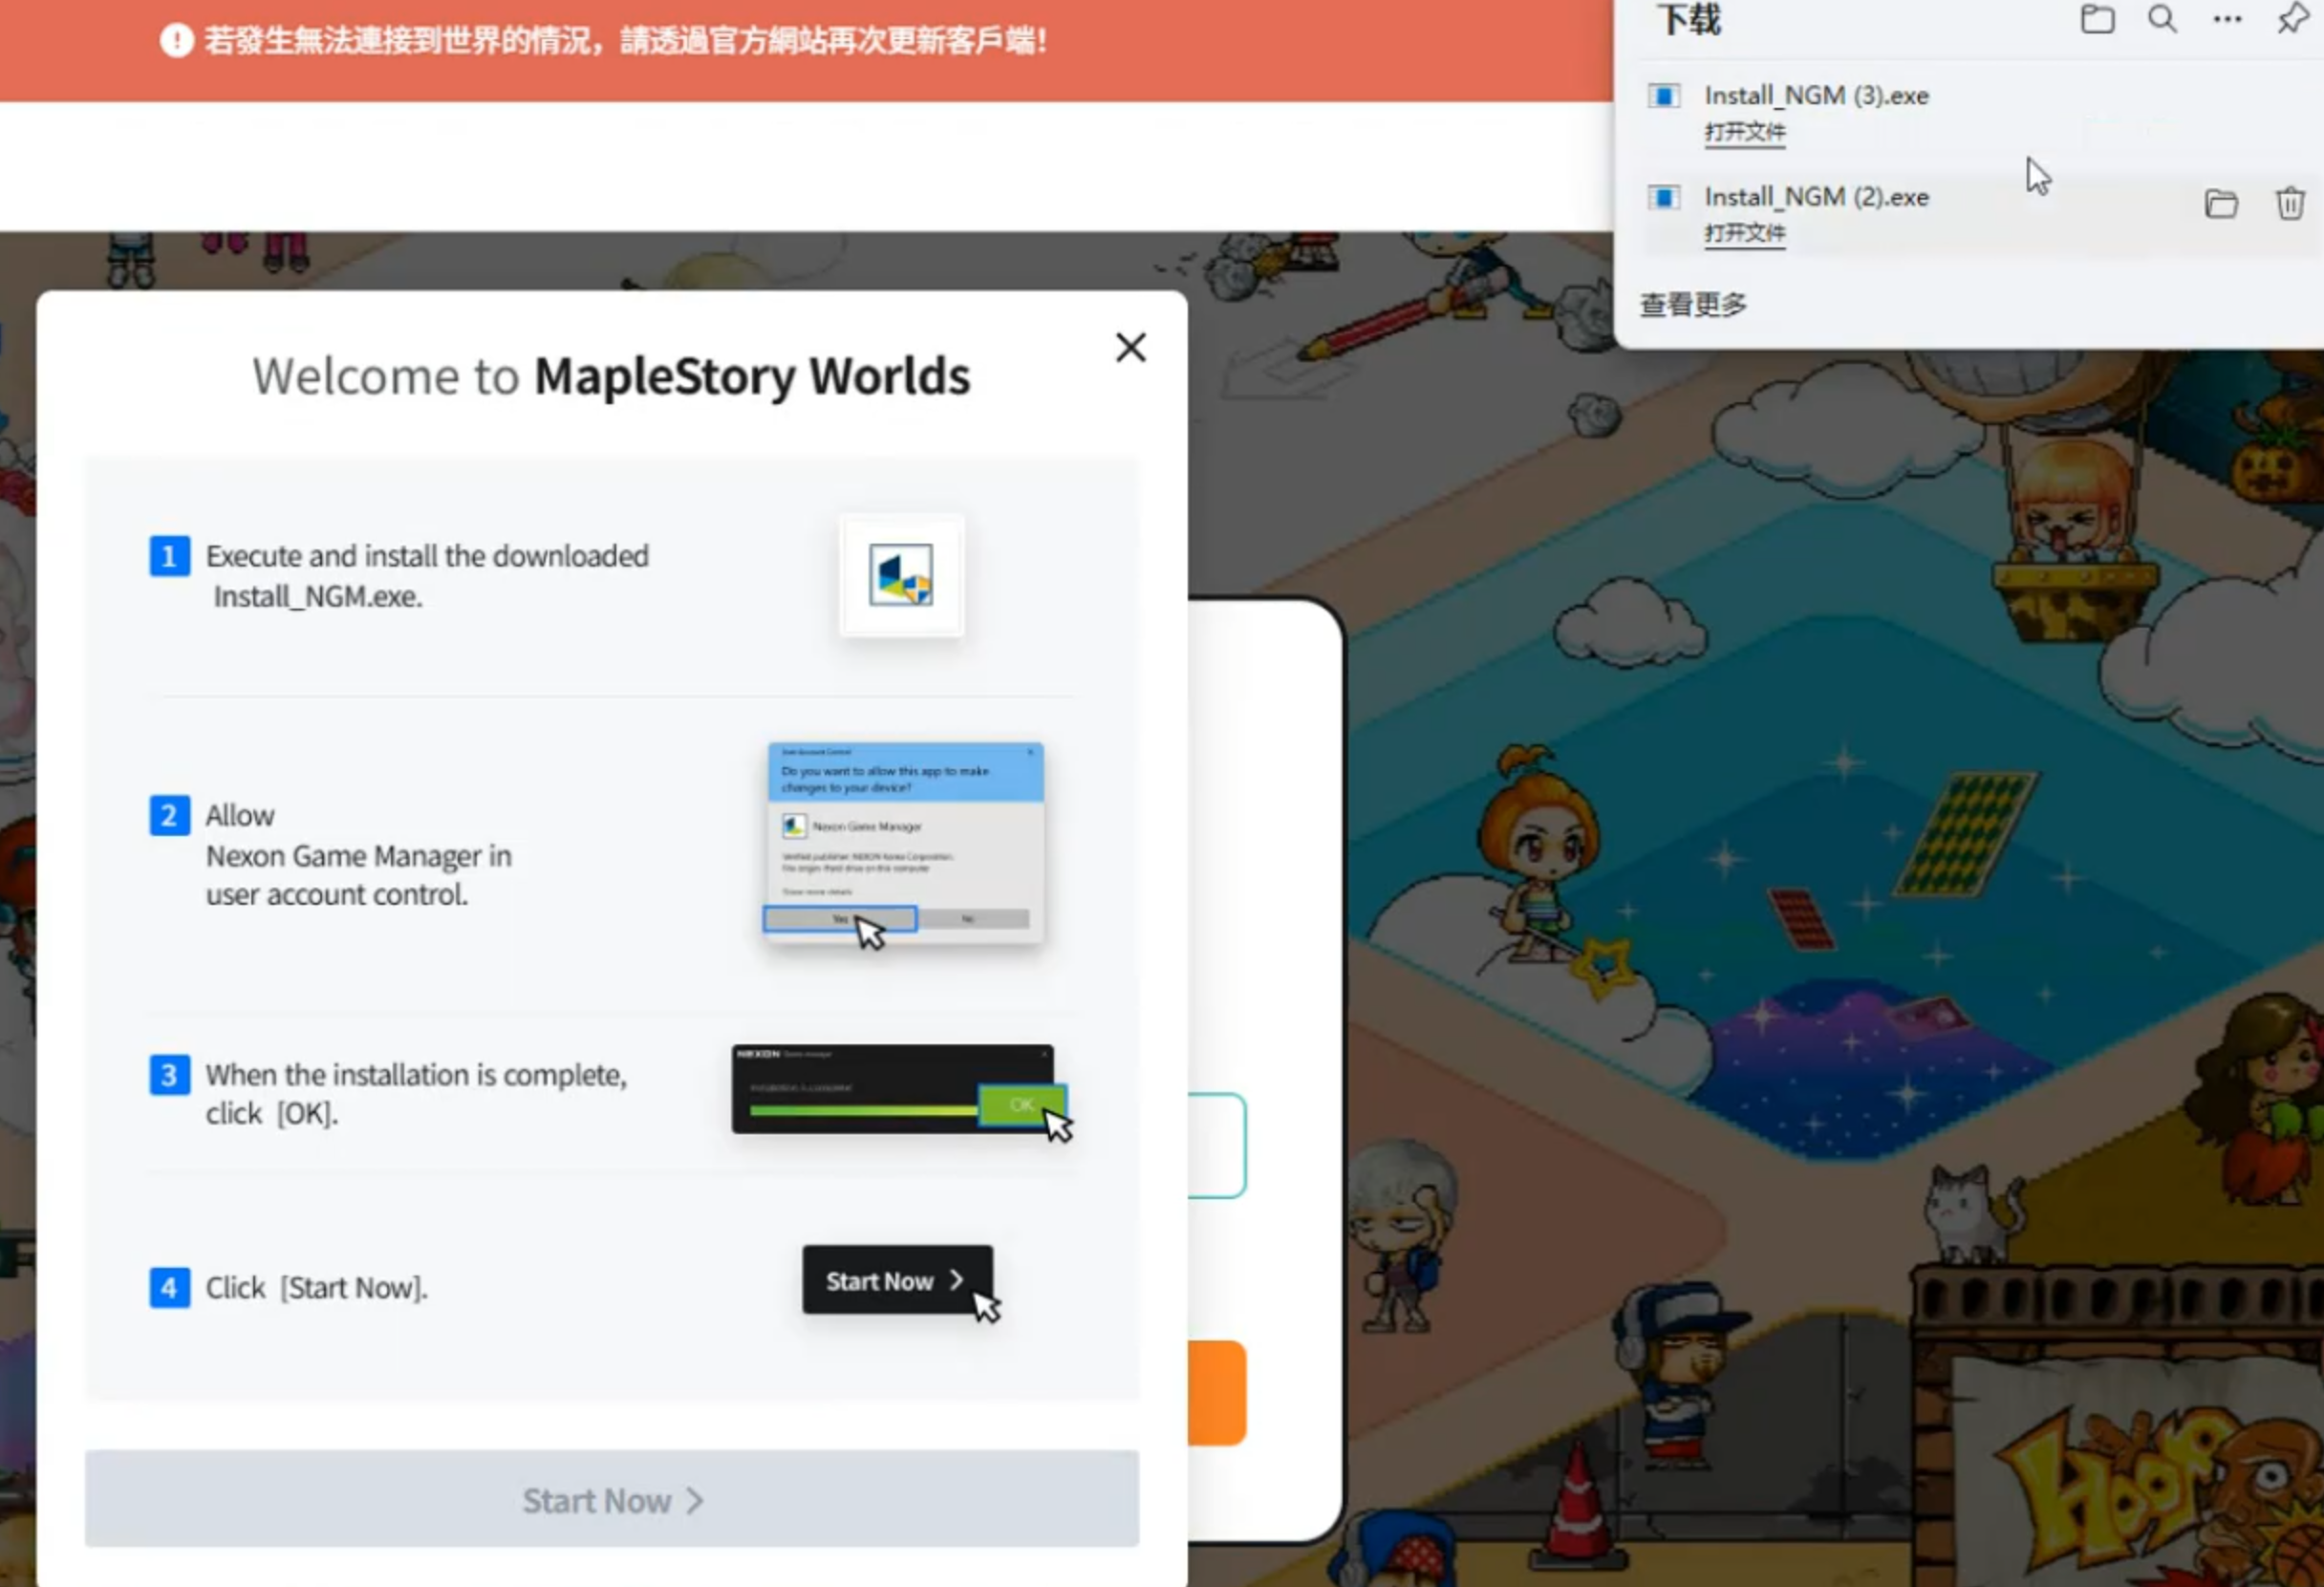This screenshot has height=1587, width=2324.
Task: Click the Install_NGM (3).exe file icon
Action: 1663,96
